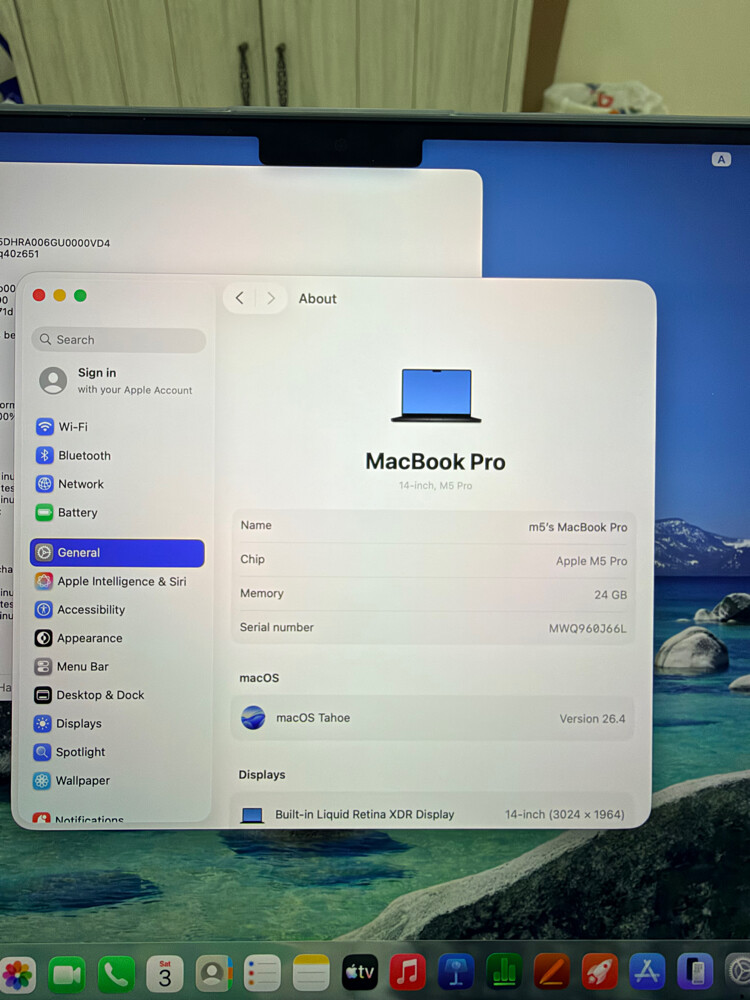750x1000 pixels.
Task: Click the Serial number row MWQ960J66L
Action: 434,628
